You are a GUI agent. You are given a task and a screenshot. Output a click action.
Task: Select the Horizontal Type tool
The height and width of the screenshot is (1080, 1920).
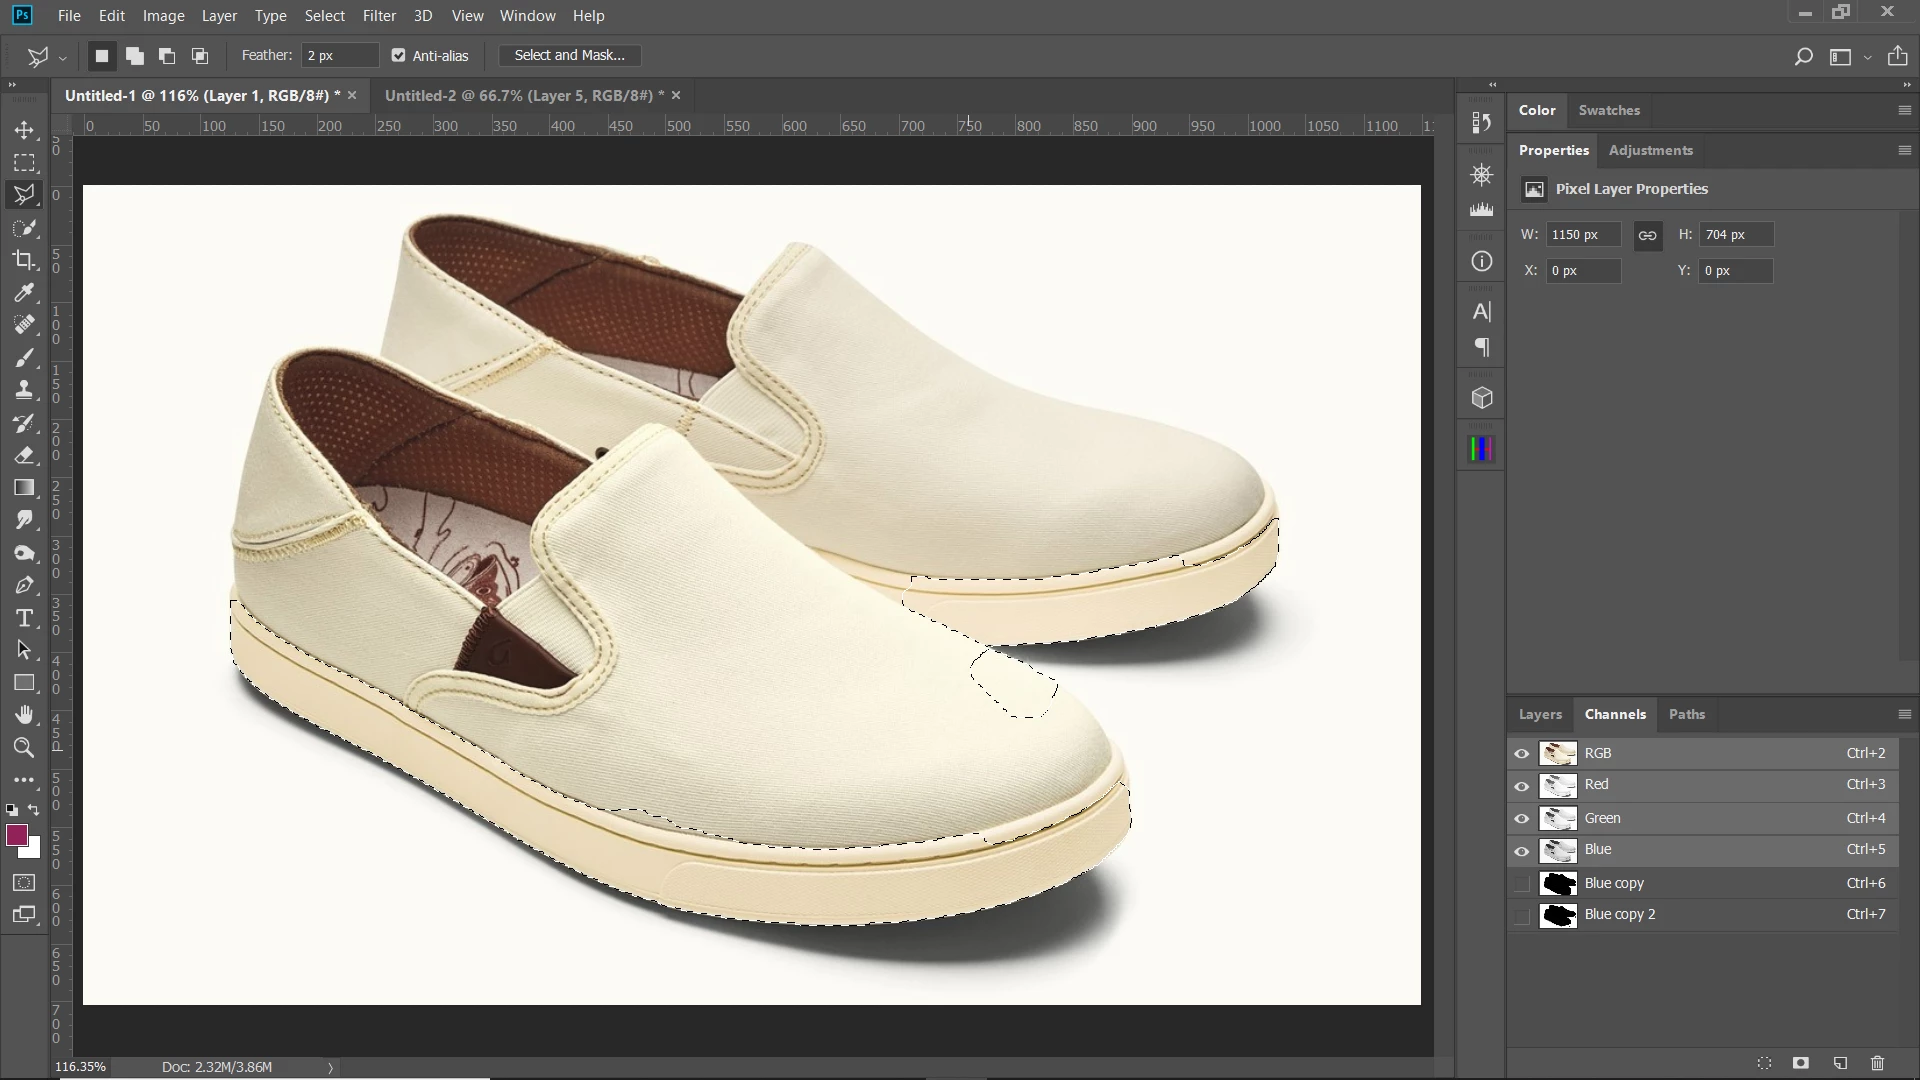24,618
